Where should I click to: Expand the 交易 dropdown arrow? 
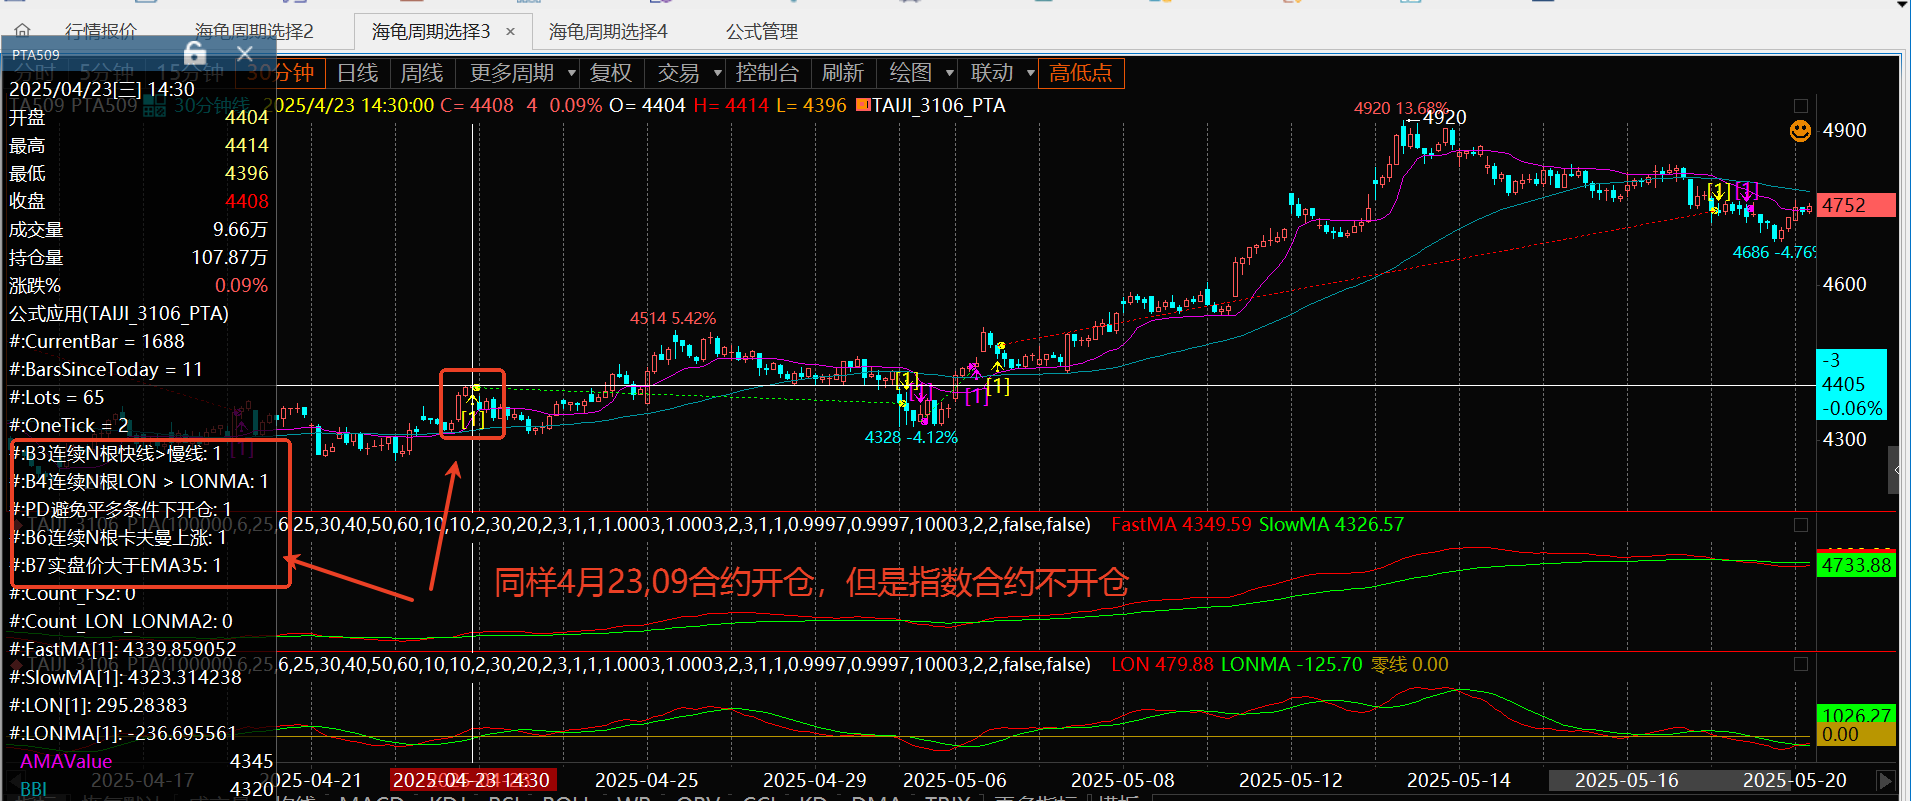tap(717, 73)
